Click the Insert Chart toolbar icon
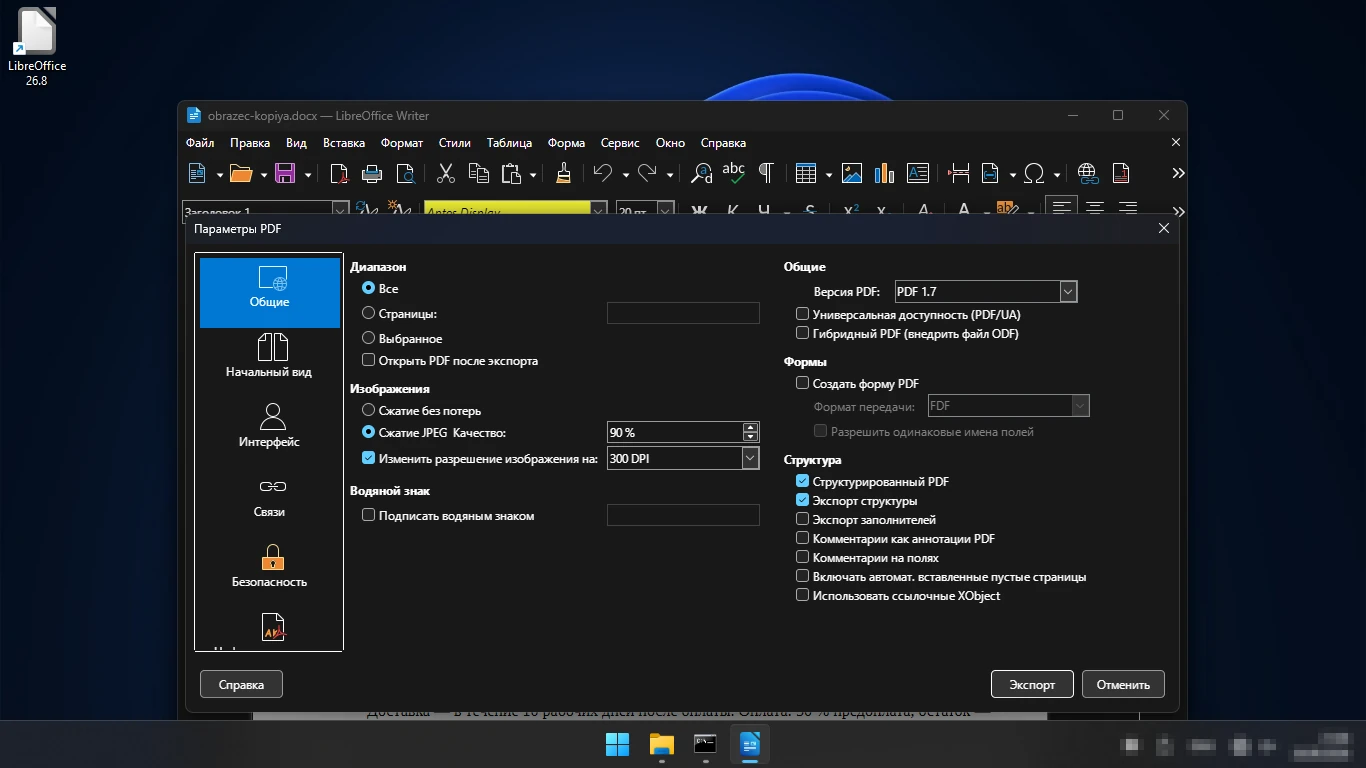The width and height of the screenshot is (1366, 768). tap(884, 173)
